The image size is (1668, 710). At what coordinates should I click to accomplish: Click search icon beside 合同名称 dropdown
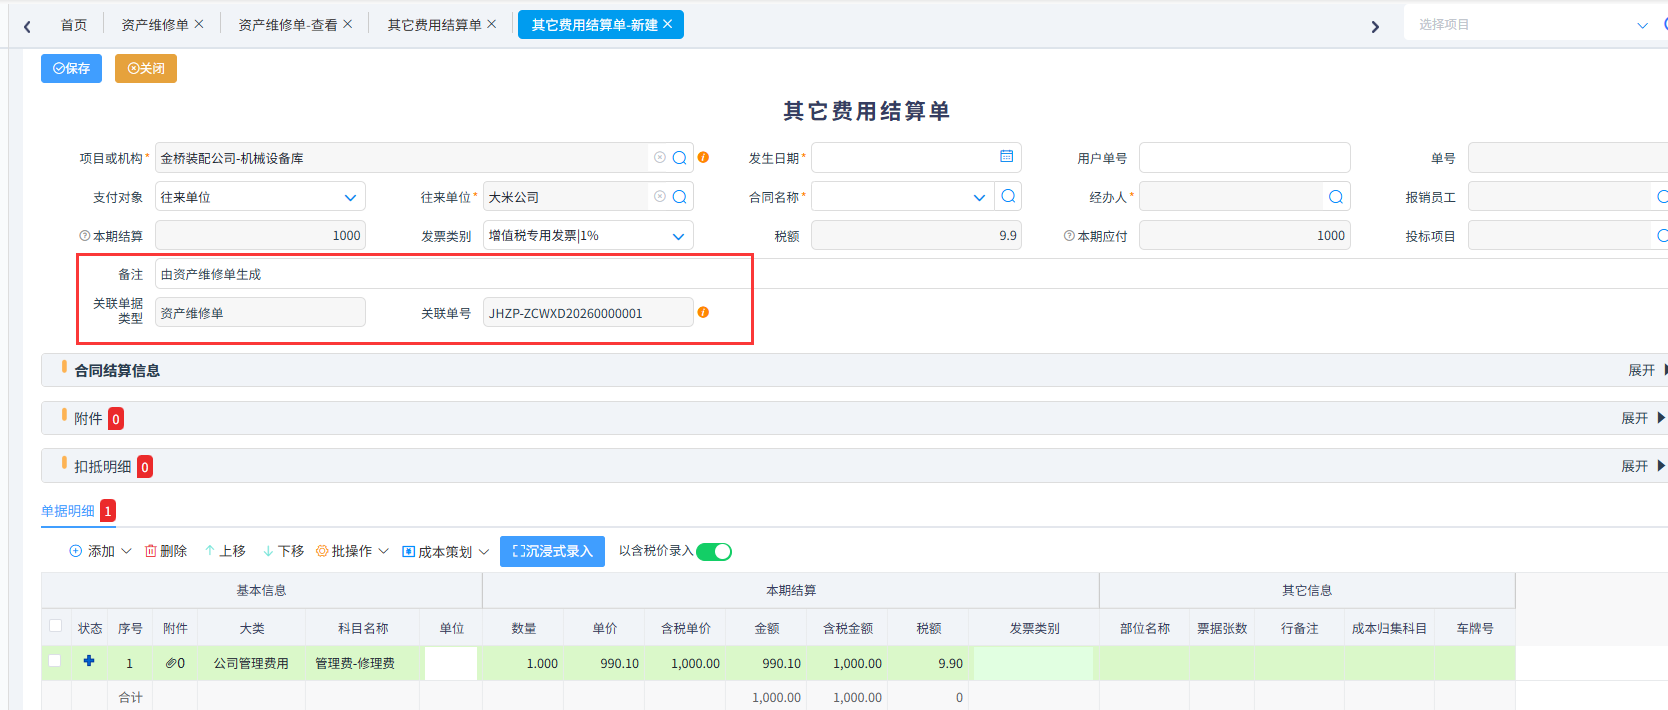[x=1008, y=197]
